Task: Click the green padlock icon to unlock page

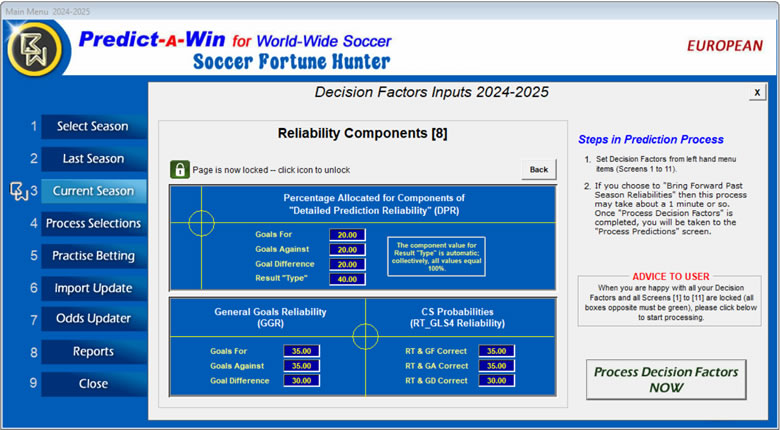Action: pyautogui.click(x=180, y=169)
